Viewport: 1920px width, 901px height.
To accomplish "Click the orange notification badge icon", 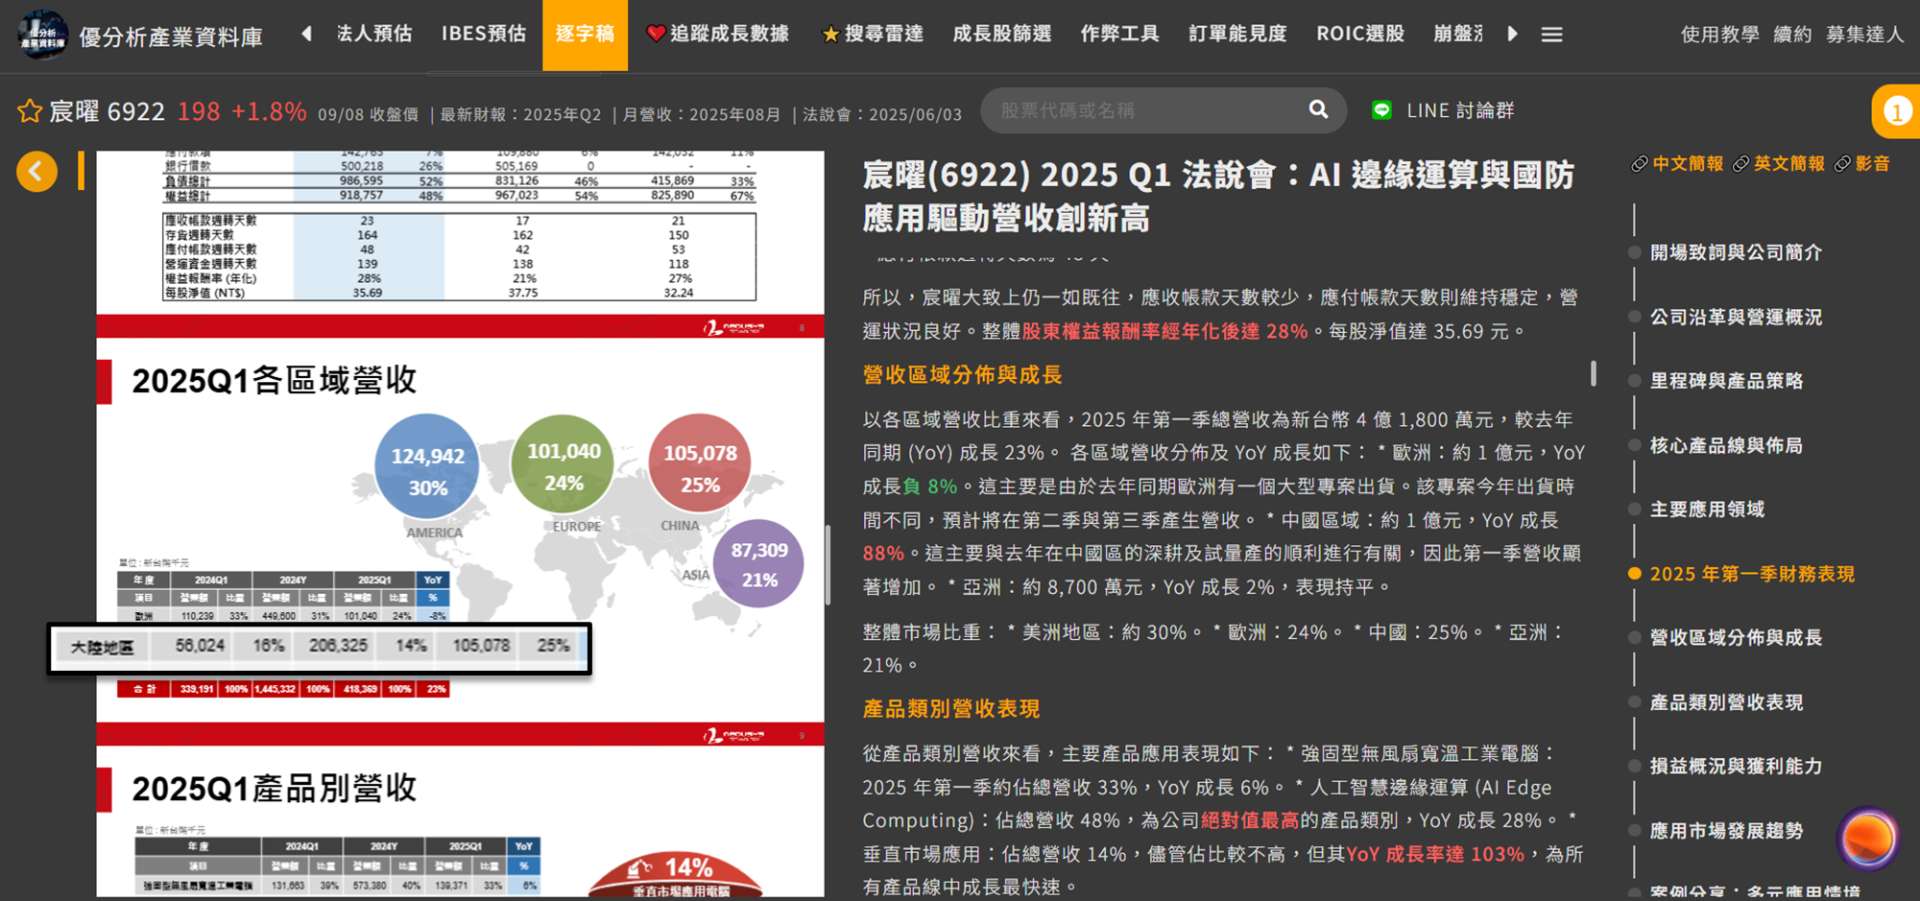I will [1896, 111].
